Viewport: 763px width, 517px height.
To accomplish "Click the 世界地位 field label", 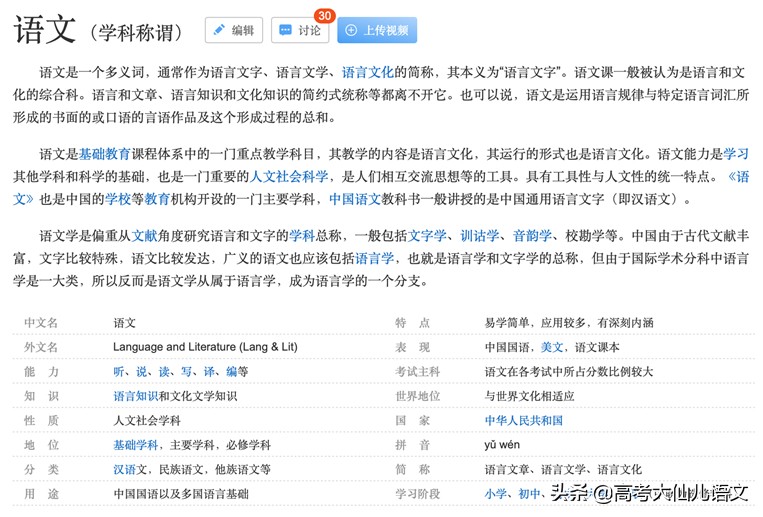I will [x=418, y=396].
